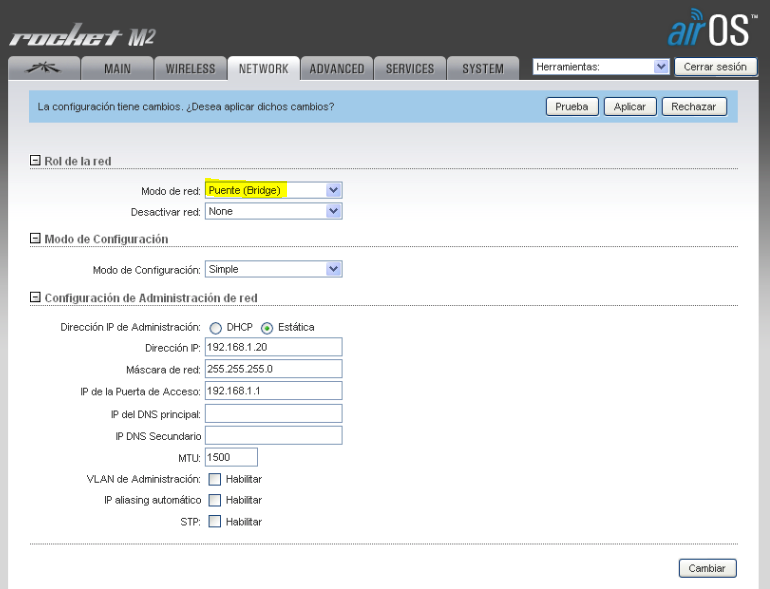Click the Cerrar sesión button
Image resolution: width=770 pixels, height=589 pixels.
pos(715,67)
